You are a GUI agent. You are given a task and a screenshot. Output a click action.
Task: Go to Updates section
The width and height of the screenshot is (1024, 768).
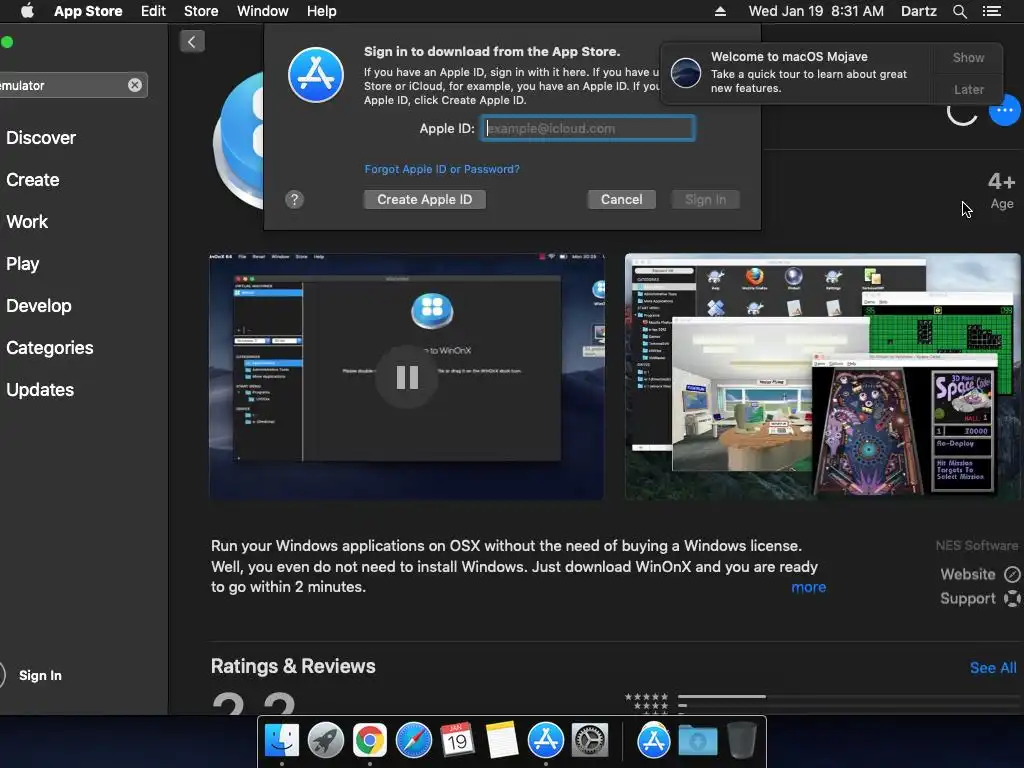(x=40, y=390)
